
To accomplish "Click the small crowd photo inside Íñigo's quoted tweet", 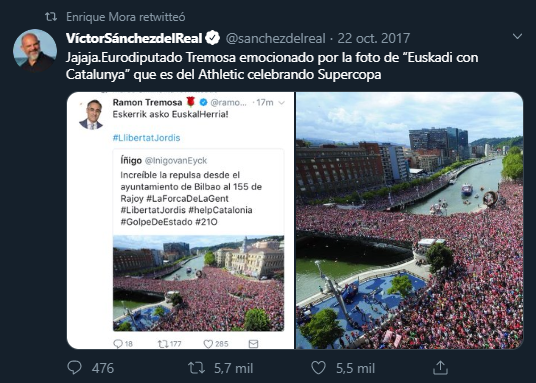I will click(x=198, y=283).
